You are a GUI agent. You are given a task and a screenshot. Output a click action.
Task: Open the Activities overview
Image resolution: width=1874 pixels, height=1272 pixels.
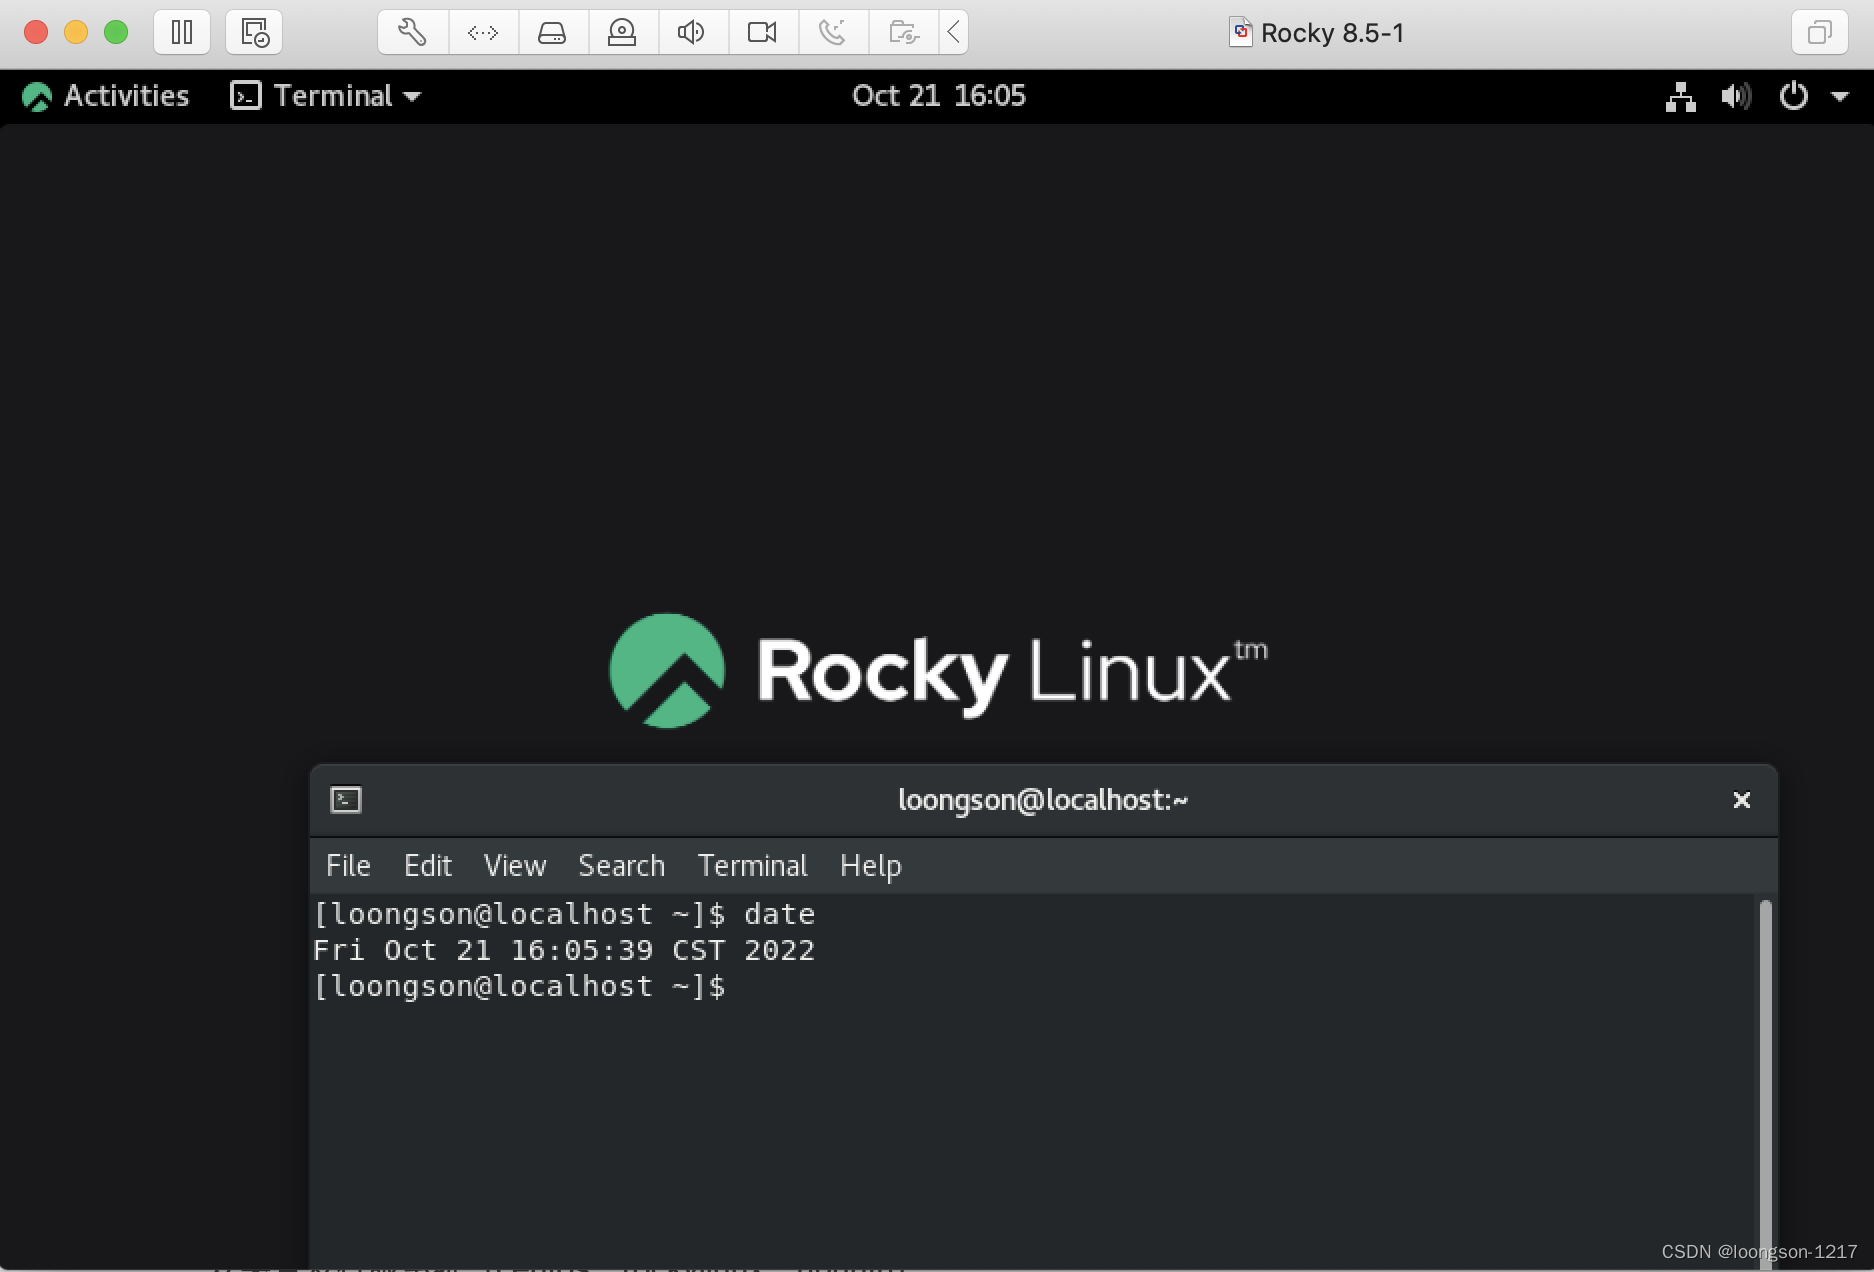coord(106,96)
